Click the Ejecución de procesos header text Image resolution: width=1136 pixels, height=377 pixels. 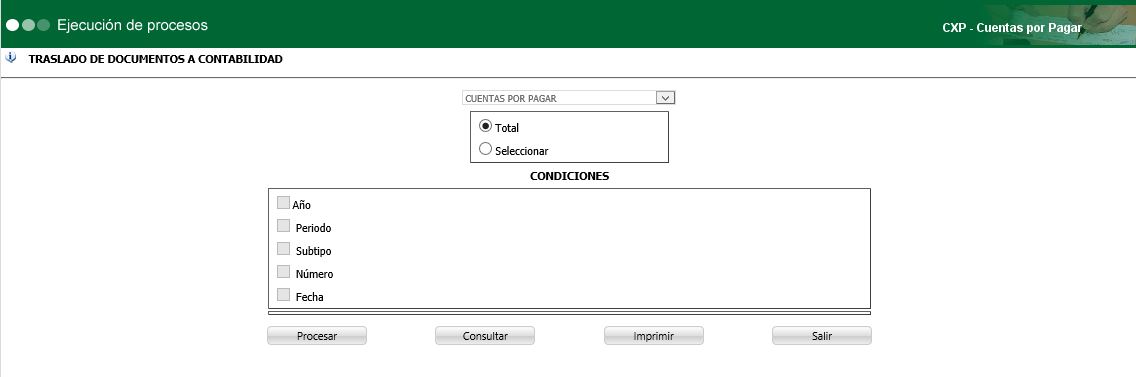[133, 25]
